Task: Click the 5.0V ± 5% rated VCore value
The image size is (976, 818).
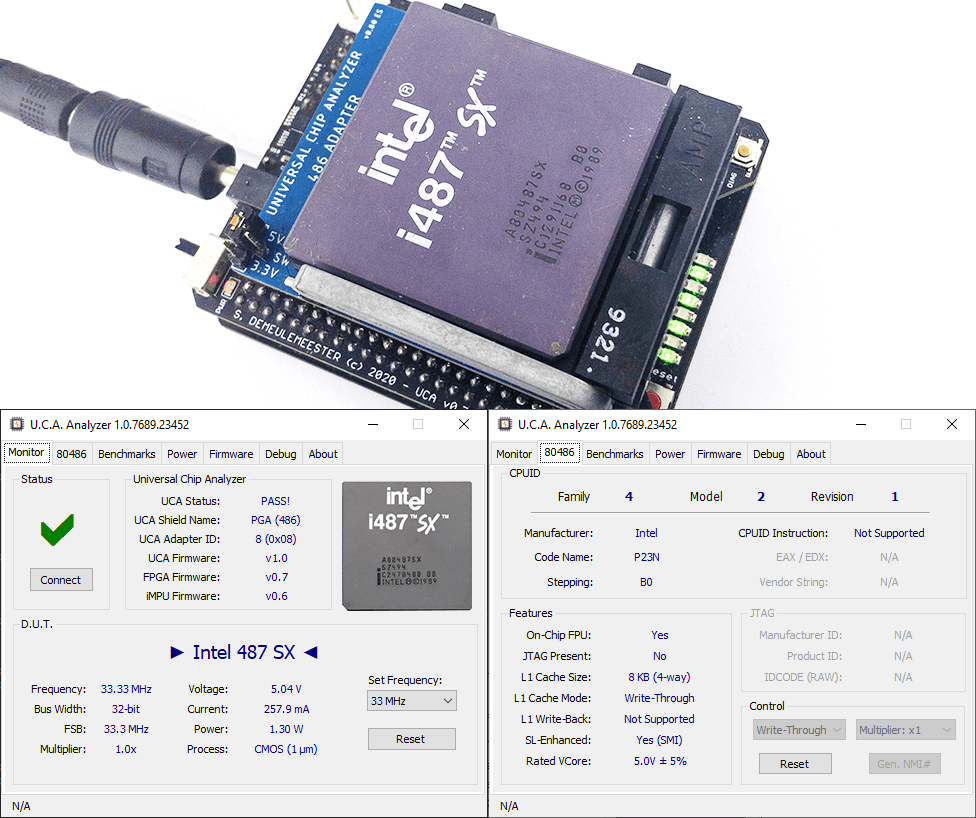Action: click(660, 761)
